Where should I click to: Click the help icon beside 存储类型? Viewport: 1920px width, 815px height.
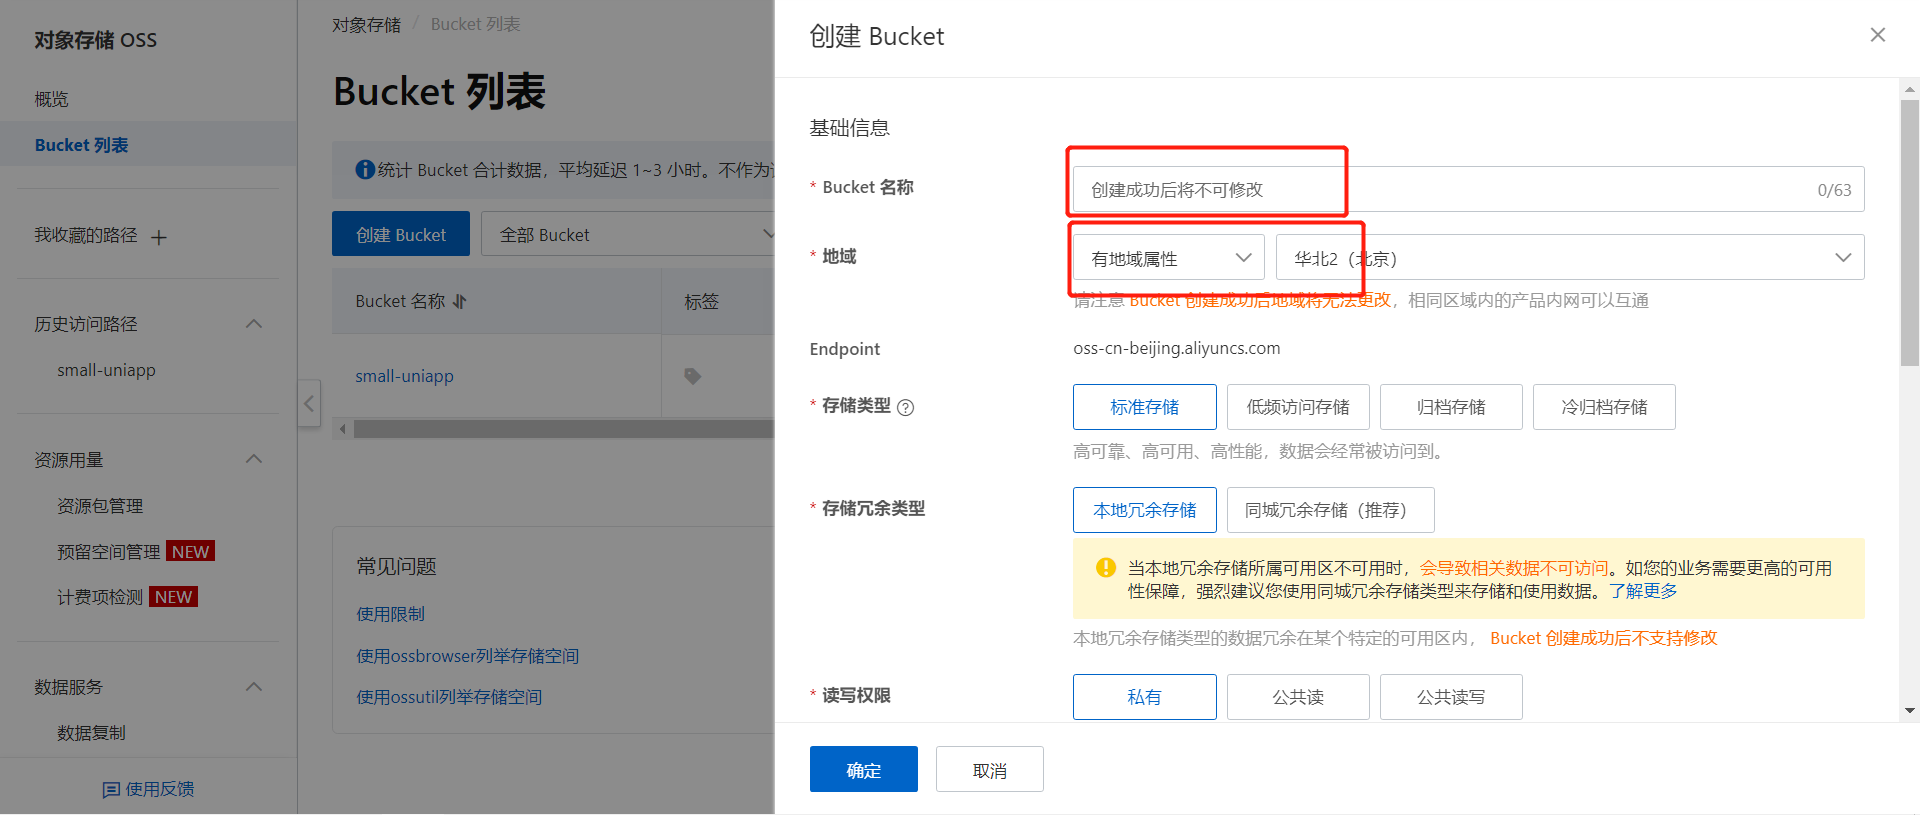(x=905, y=407)
